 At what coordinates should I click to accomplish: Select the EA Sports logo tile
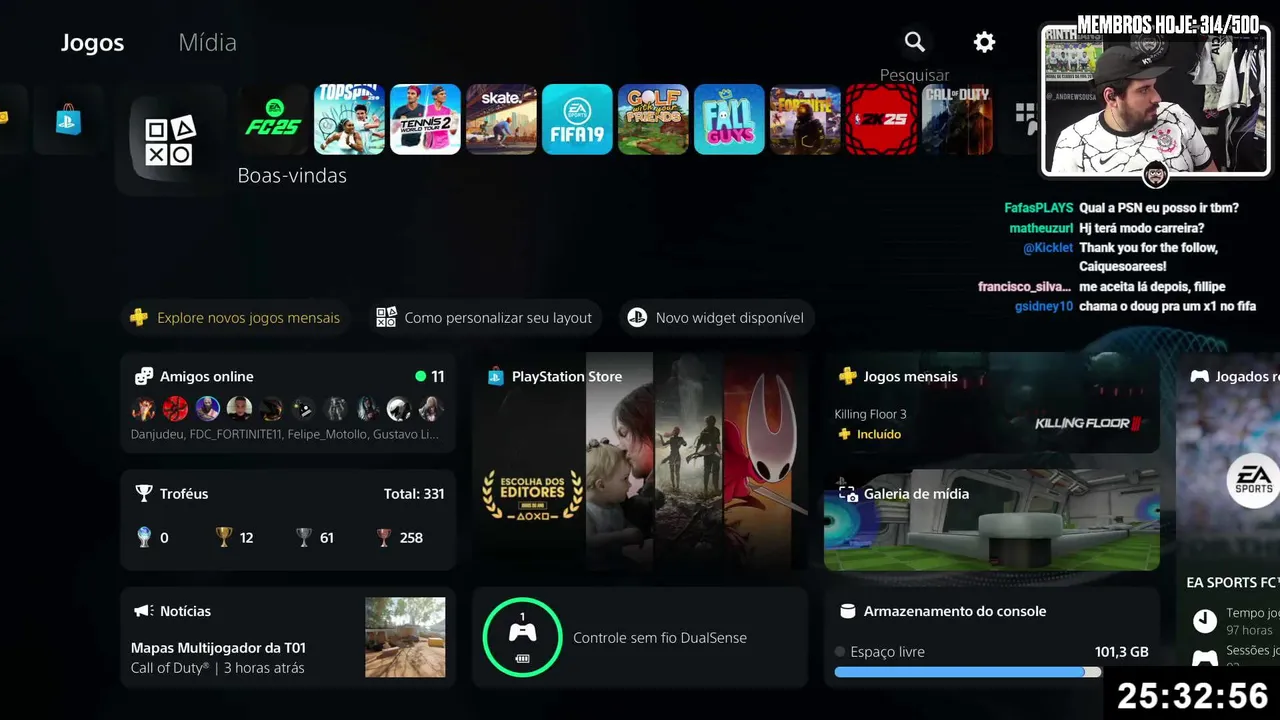(x=1253, y=480)
